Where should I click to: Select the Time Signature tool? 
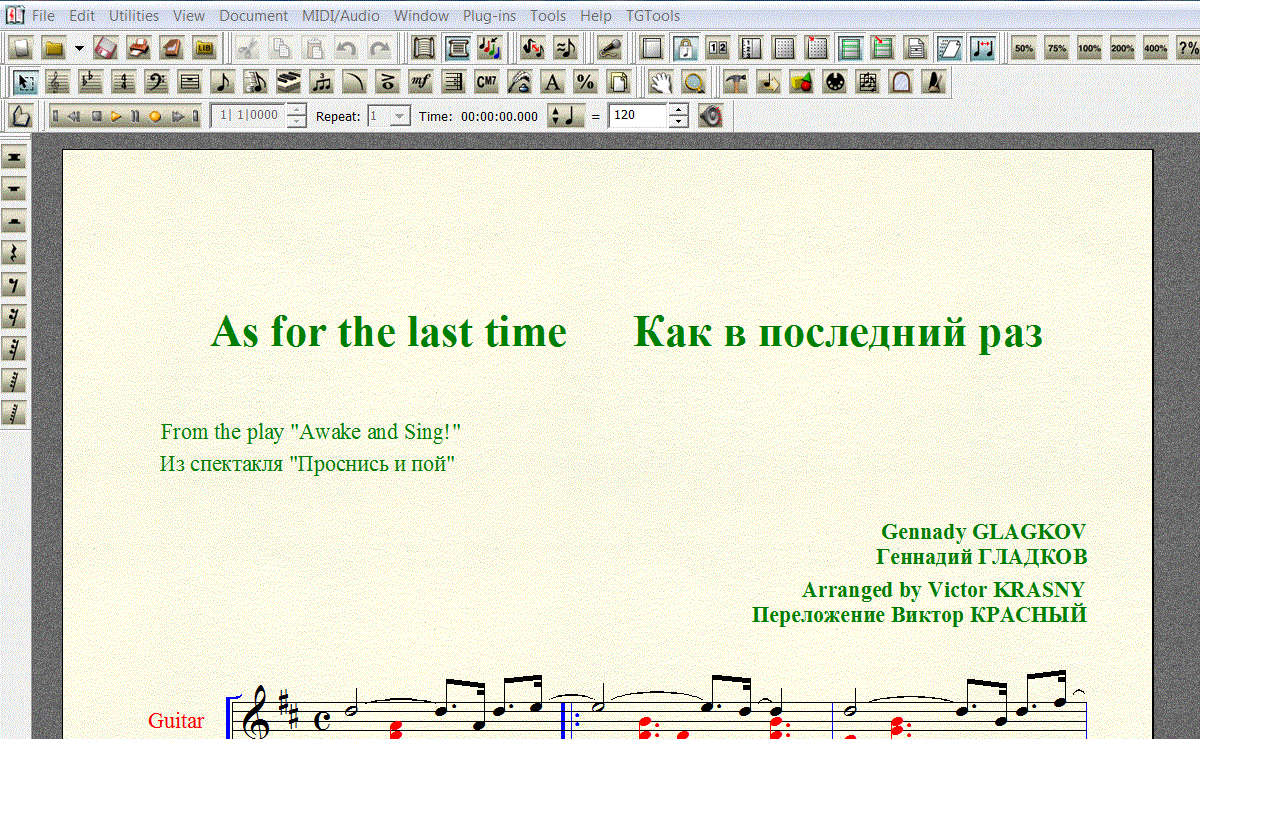point(123,82)
